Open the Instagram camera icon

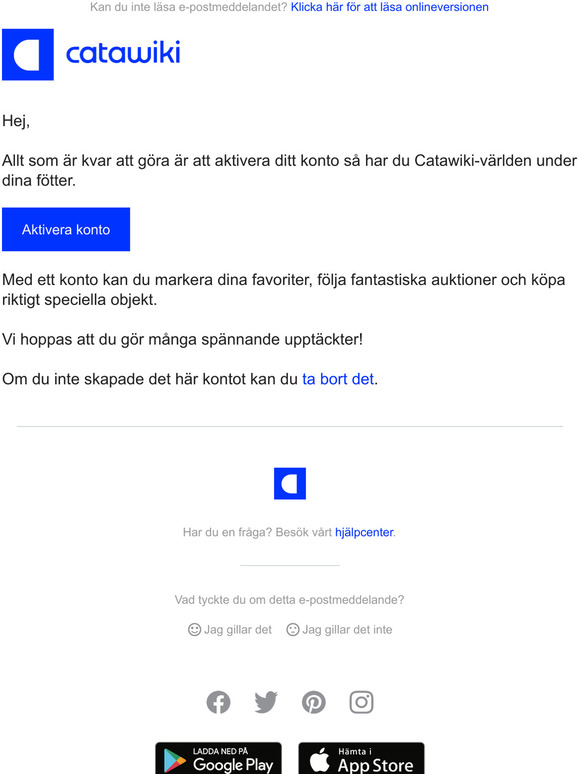click(361, 702)
